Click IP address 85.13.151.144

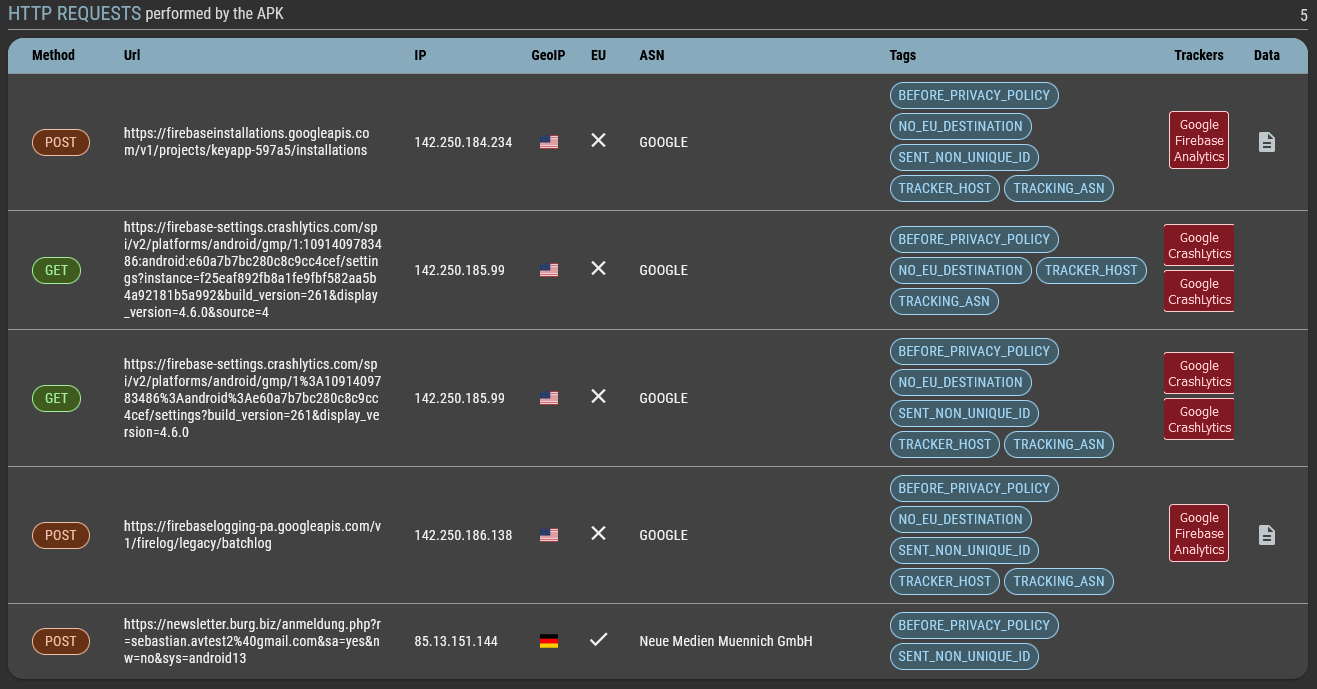456,641
